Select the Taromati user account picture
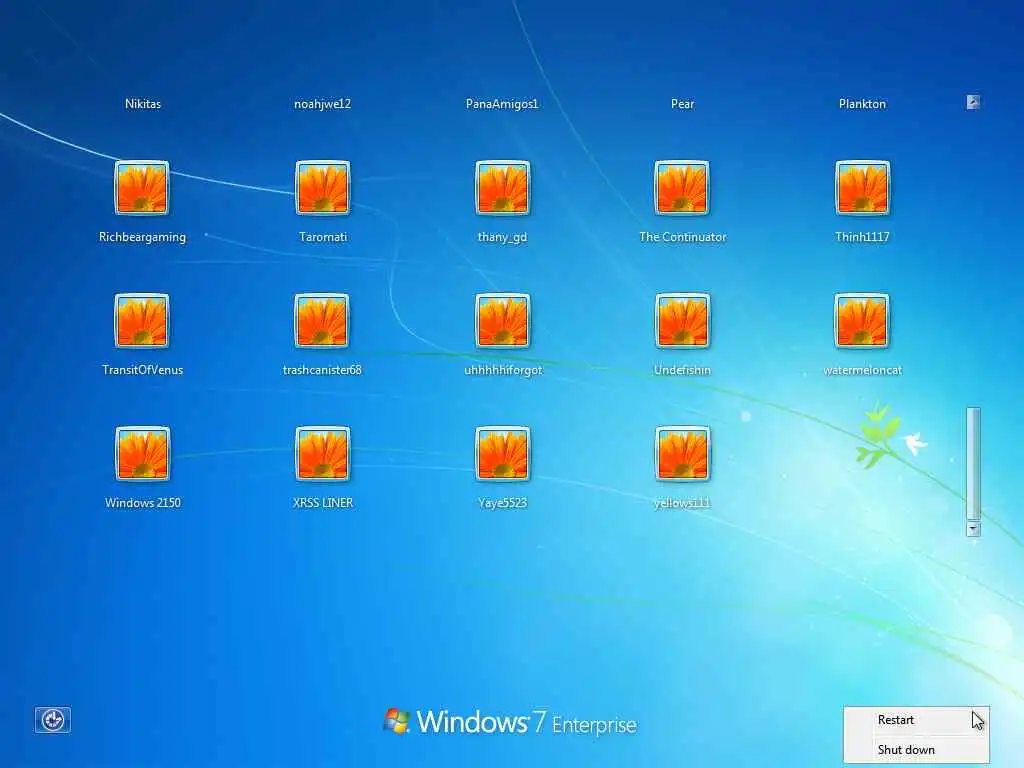Screen dimensions: 1024x768 click(323, 188)
